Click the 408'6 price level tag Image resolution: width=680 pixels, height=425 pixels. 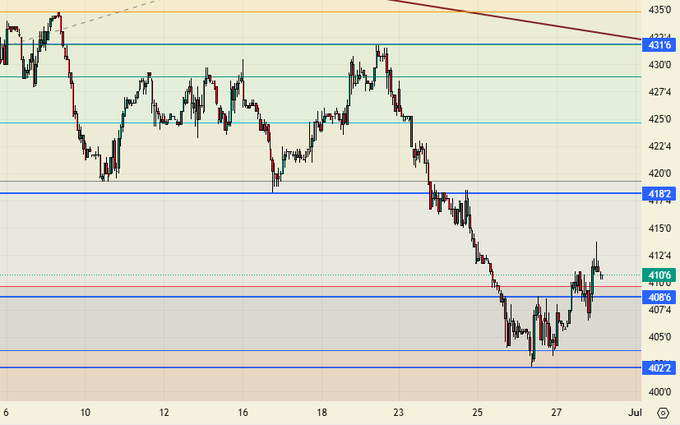(660, 297)
